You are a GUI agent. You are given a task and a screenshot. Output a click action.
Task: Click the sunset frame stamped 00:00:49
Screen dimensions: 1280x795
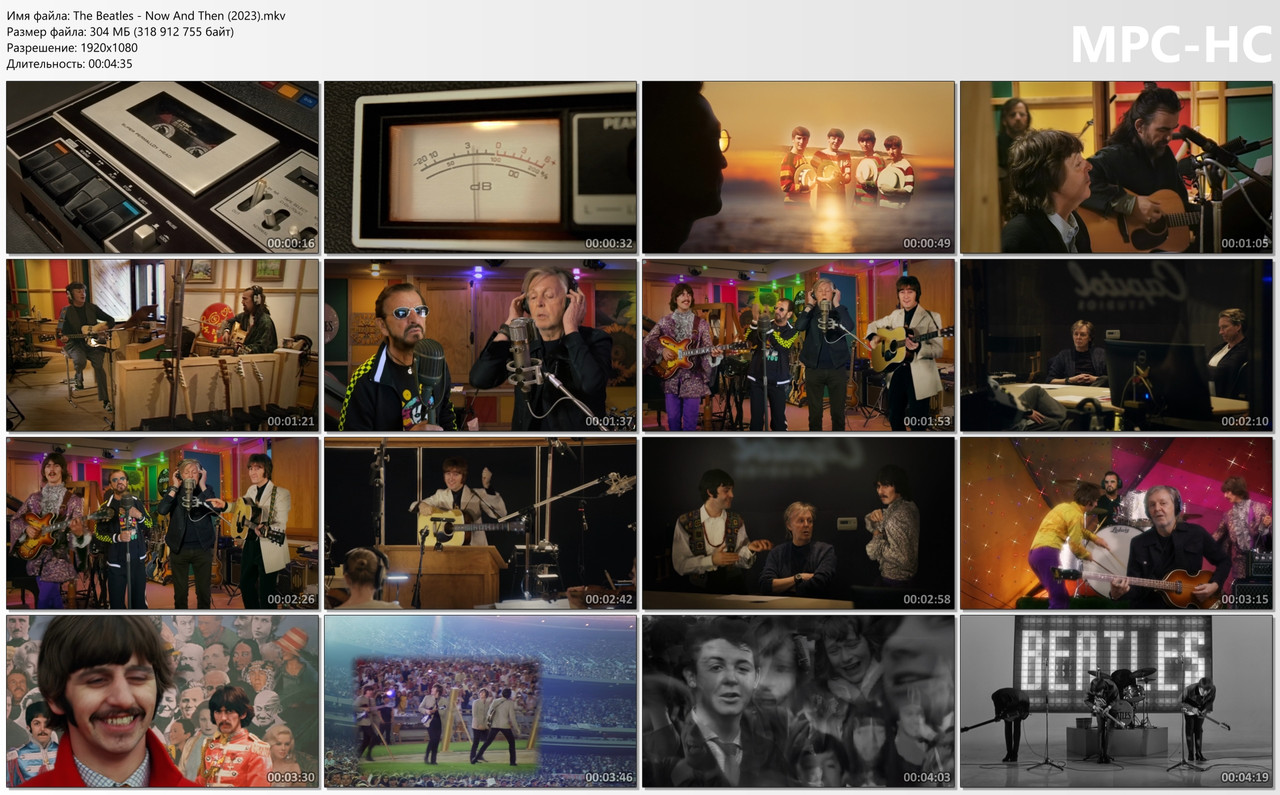798,167
